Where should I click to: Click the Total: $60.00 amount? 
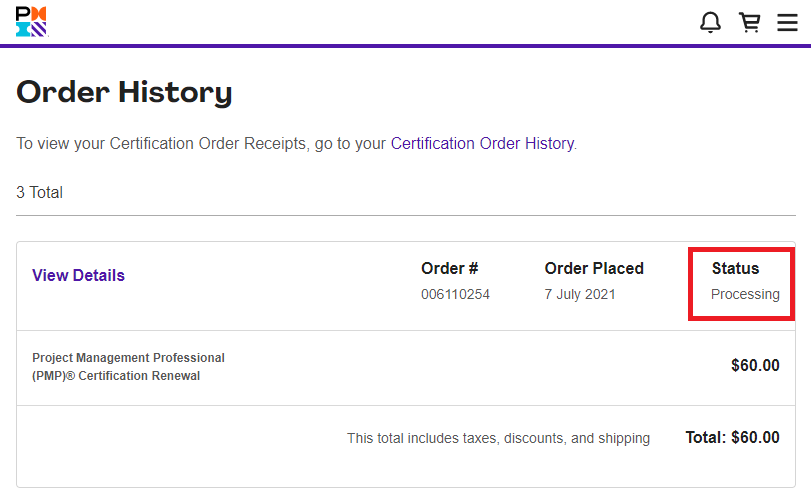(x=732, y=437)
